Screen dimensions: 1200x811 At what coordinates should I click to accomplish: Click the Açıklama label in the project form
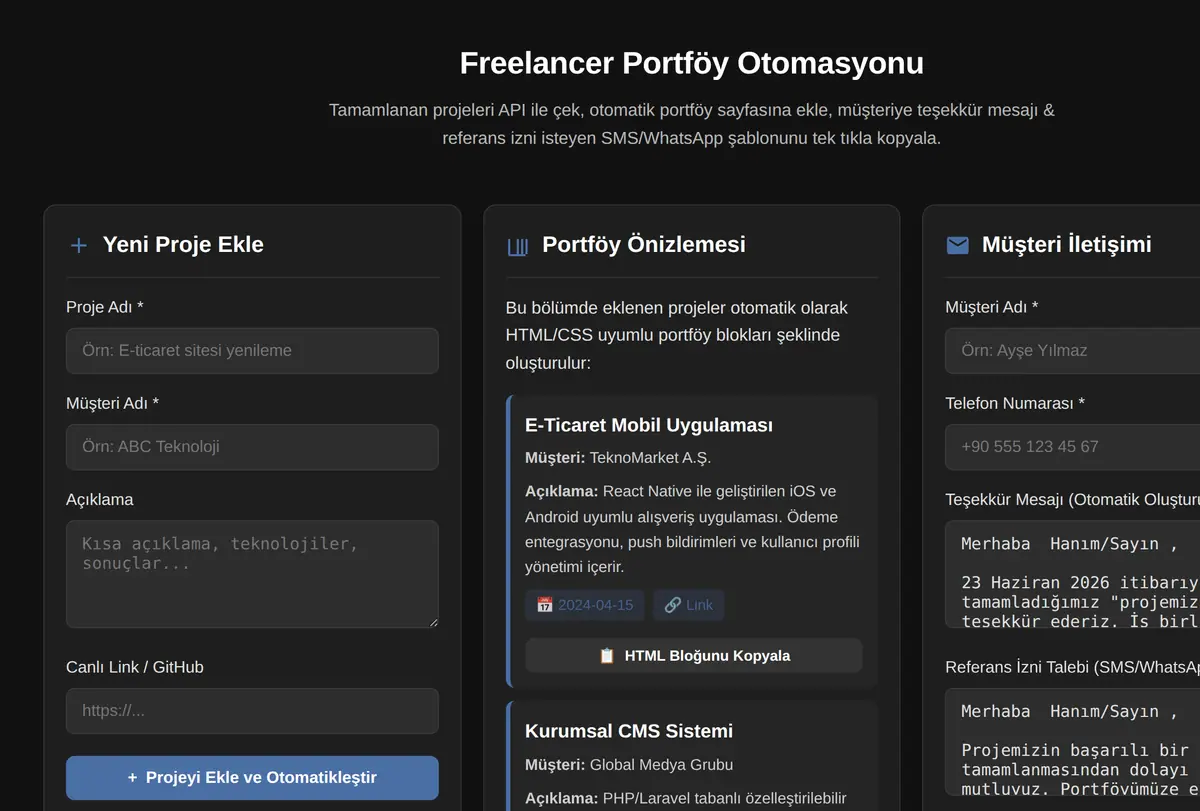[x=100, y=499]
